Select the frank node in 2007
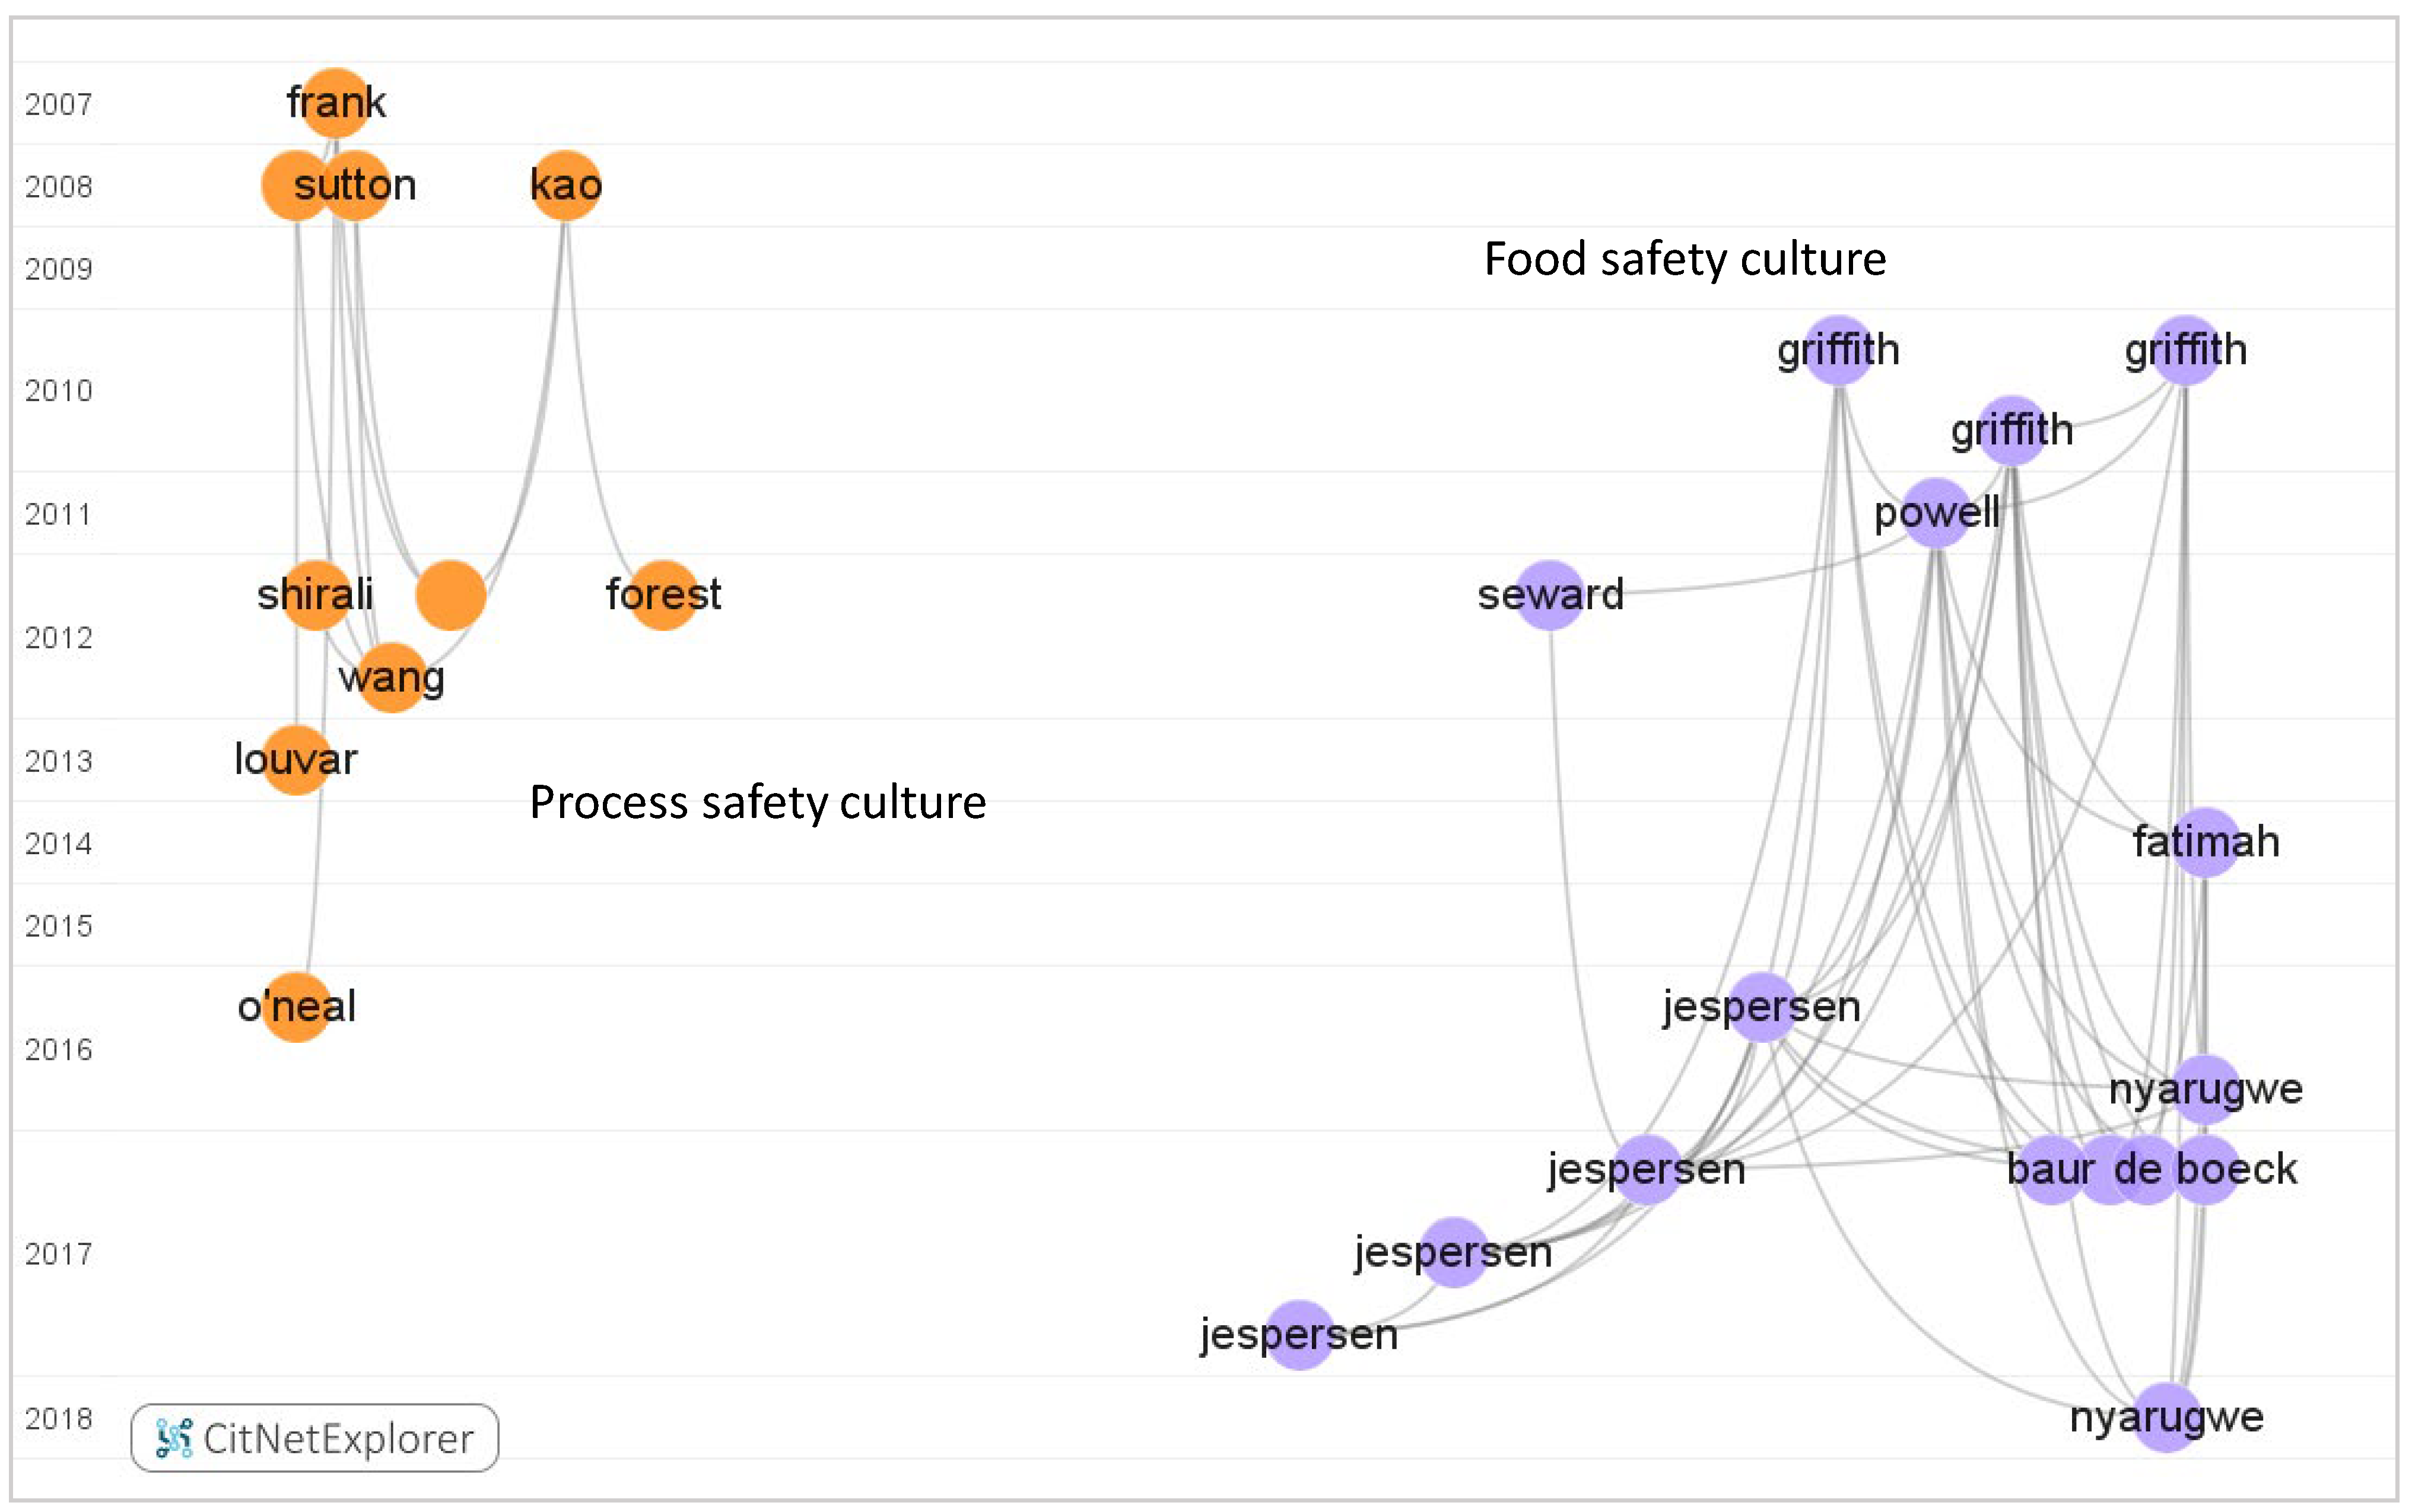The width and height of the screenshot is (2412, 1512). tap(336, 103)
